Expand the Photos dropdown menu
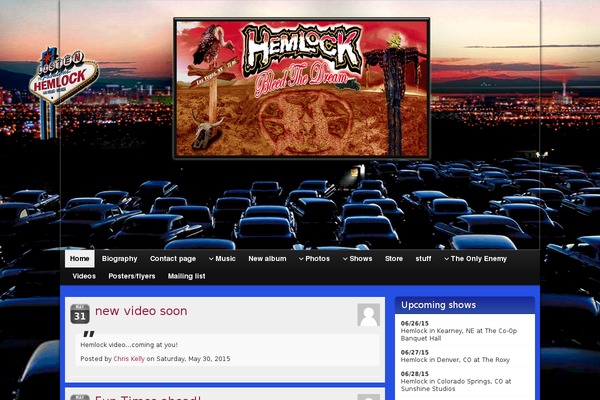This screenshot has height=400, width=600. 314,259
